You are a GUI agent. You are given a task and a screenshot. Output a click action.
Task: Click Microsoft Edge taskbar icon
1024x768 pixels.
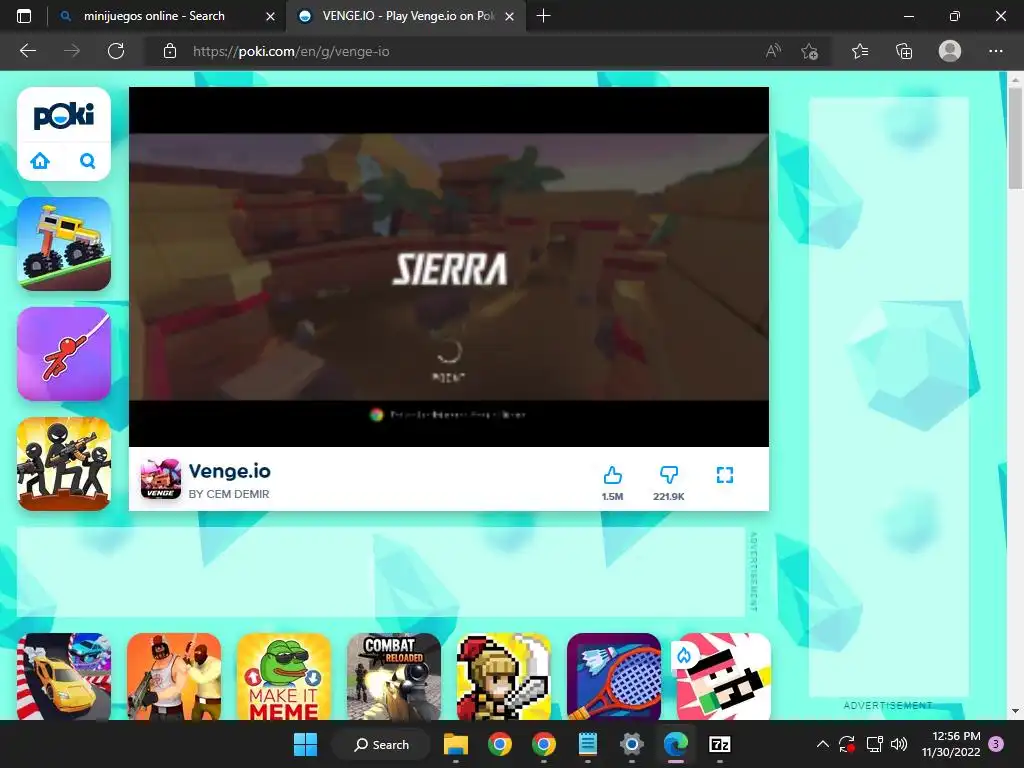tap(675, 744)
